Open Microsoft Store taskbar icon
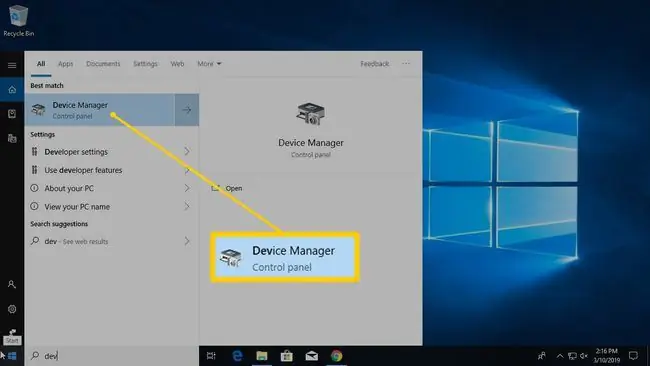The height and width of the screenshot is (366, 650). (286, 356)
